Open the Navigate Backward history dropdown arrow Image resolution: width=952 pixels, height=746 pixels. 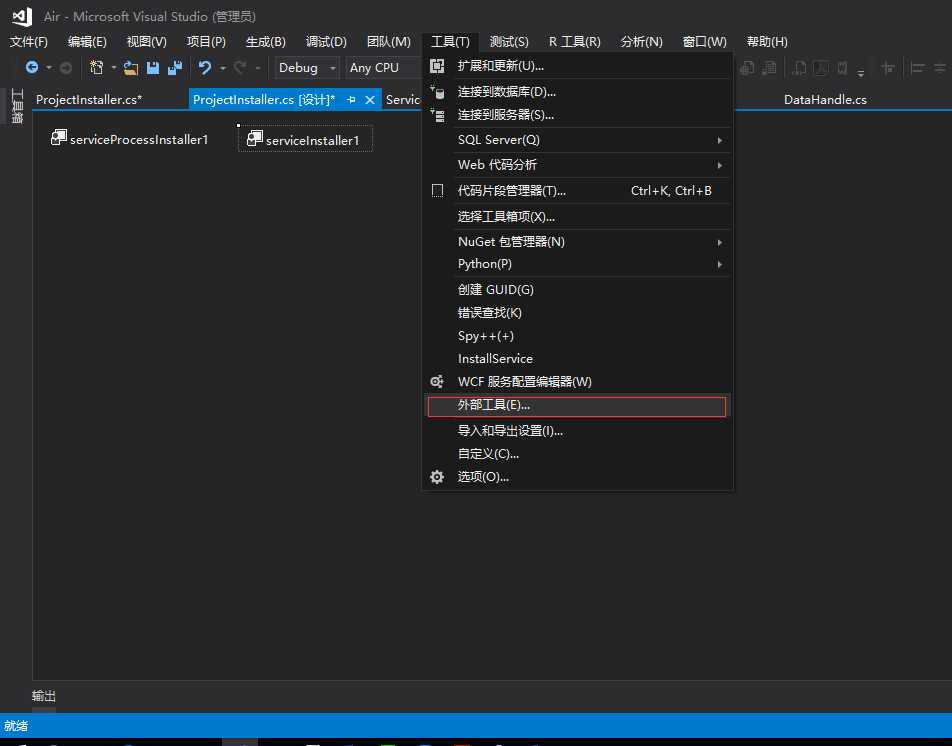point(49,67)
